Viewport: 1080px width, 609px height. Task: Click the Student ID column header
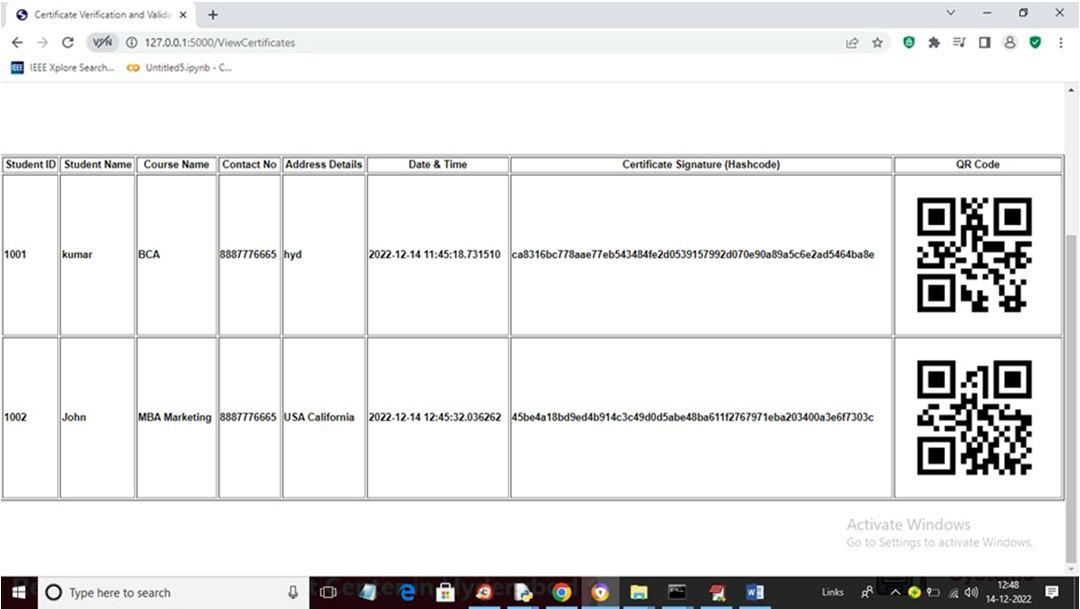30,165
